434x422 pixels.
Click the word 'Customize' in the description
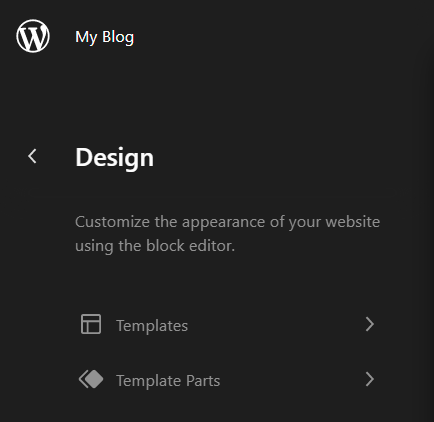pos(112,222)
